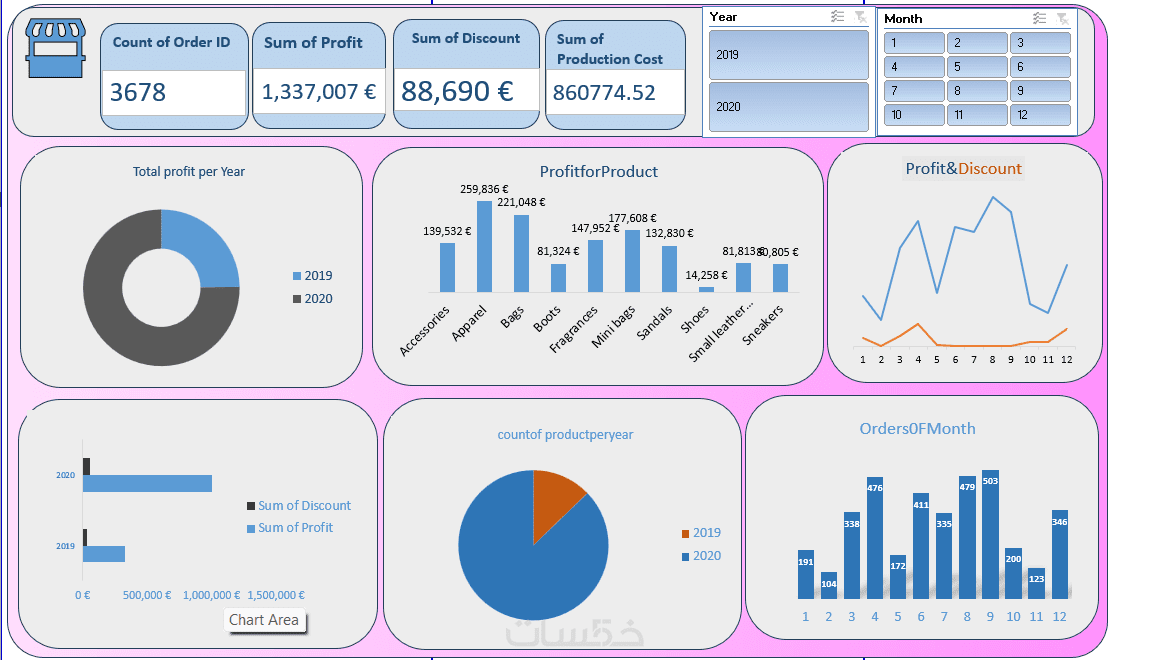Select month 10 in the Month slicer
Viewport: 1150px width, 660px height.
[914, 115]
